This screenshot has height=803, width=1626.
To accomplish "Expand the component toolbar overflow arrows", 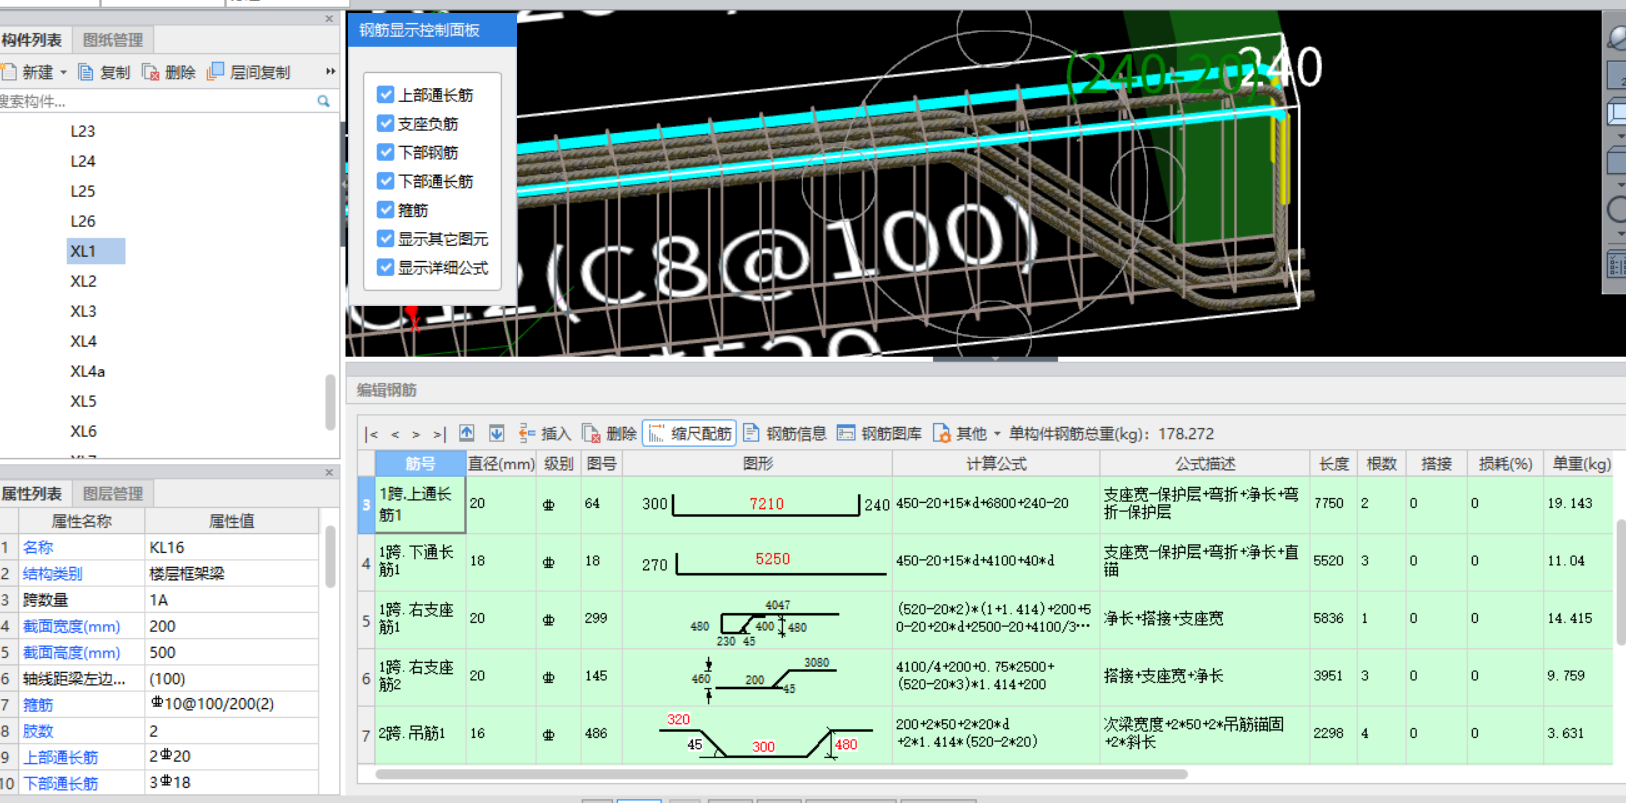I will click(330, 72).
